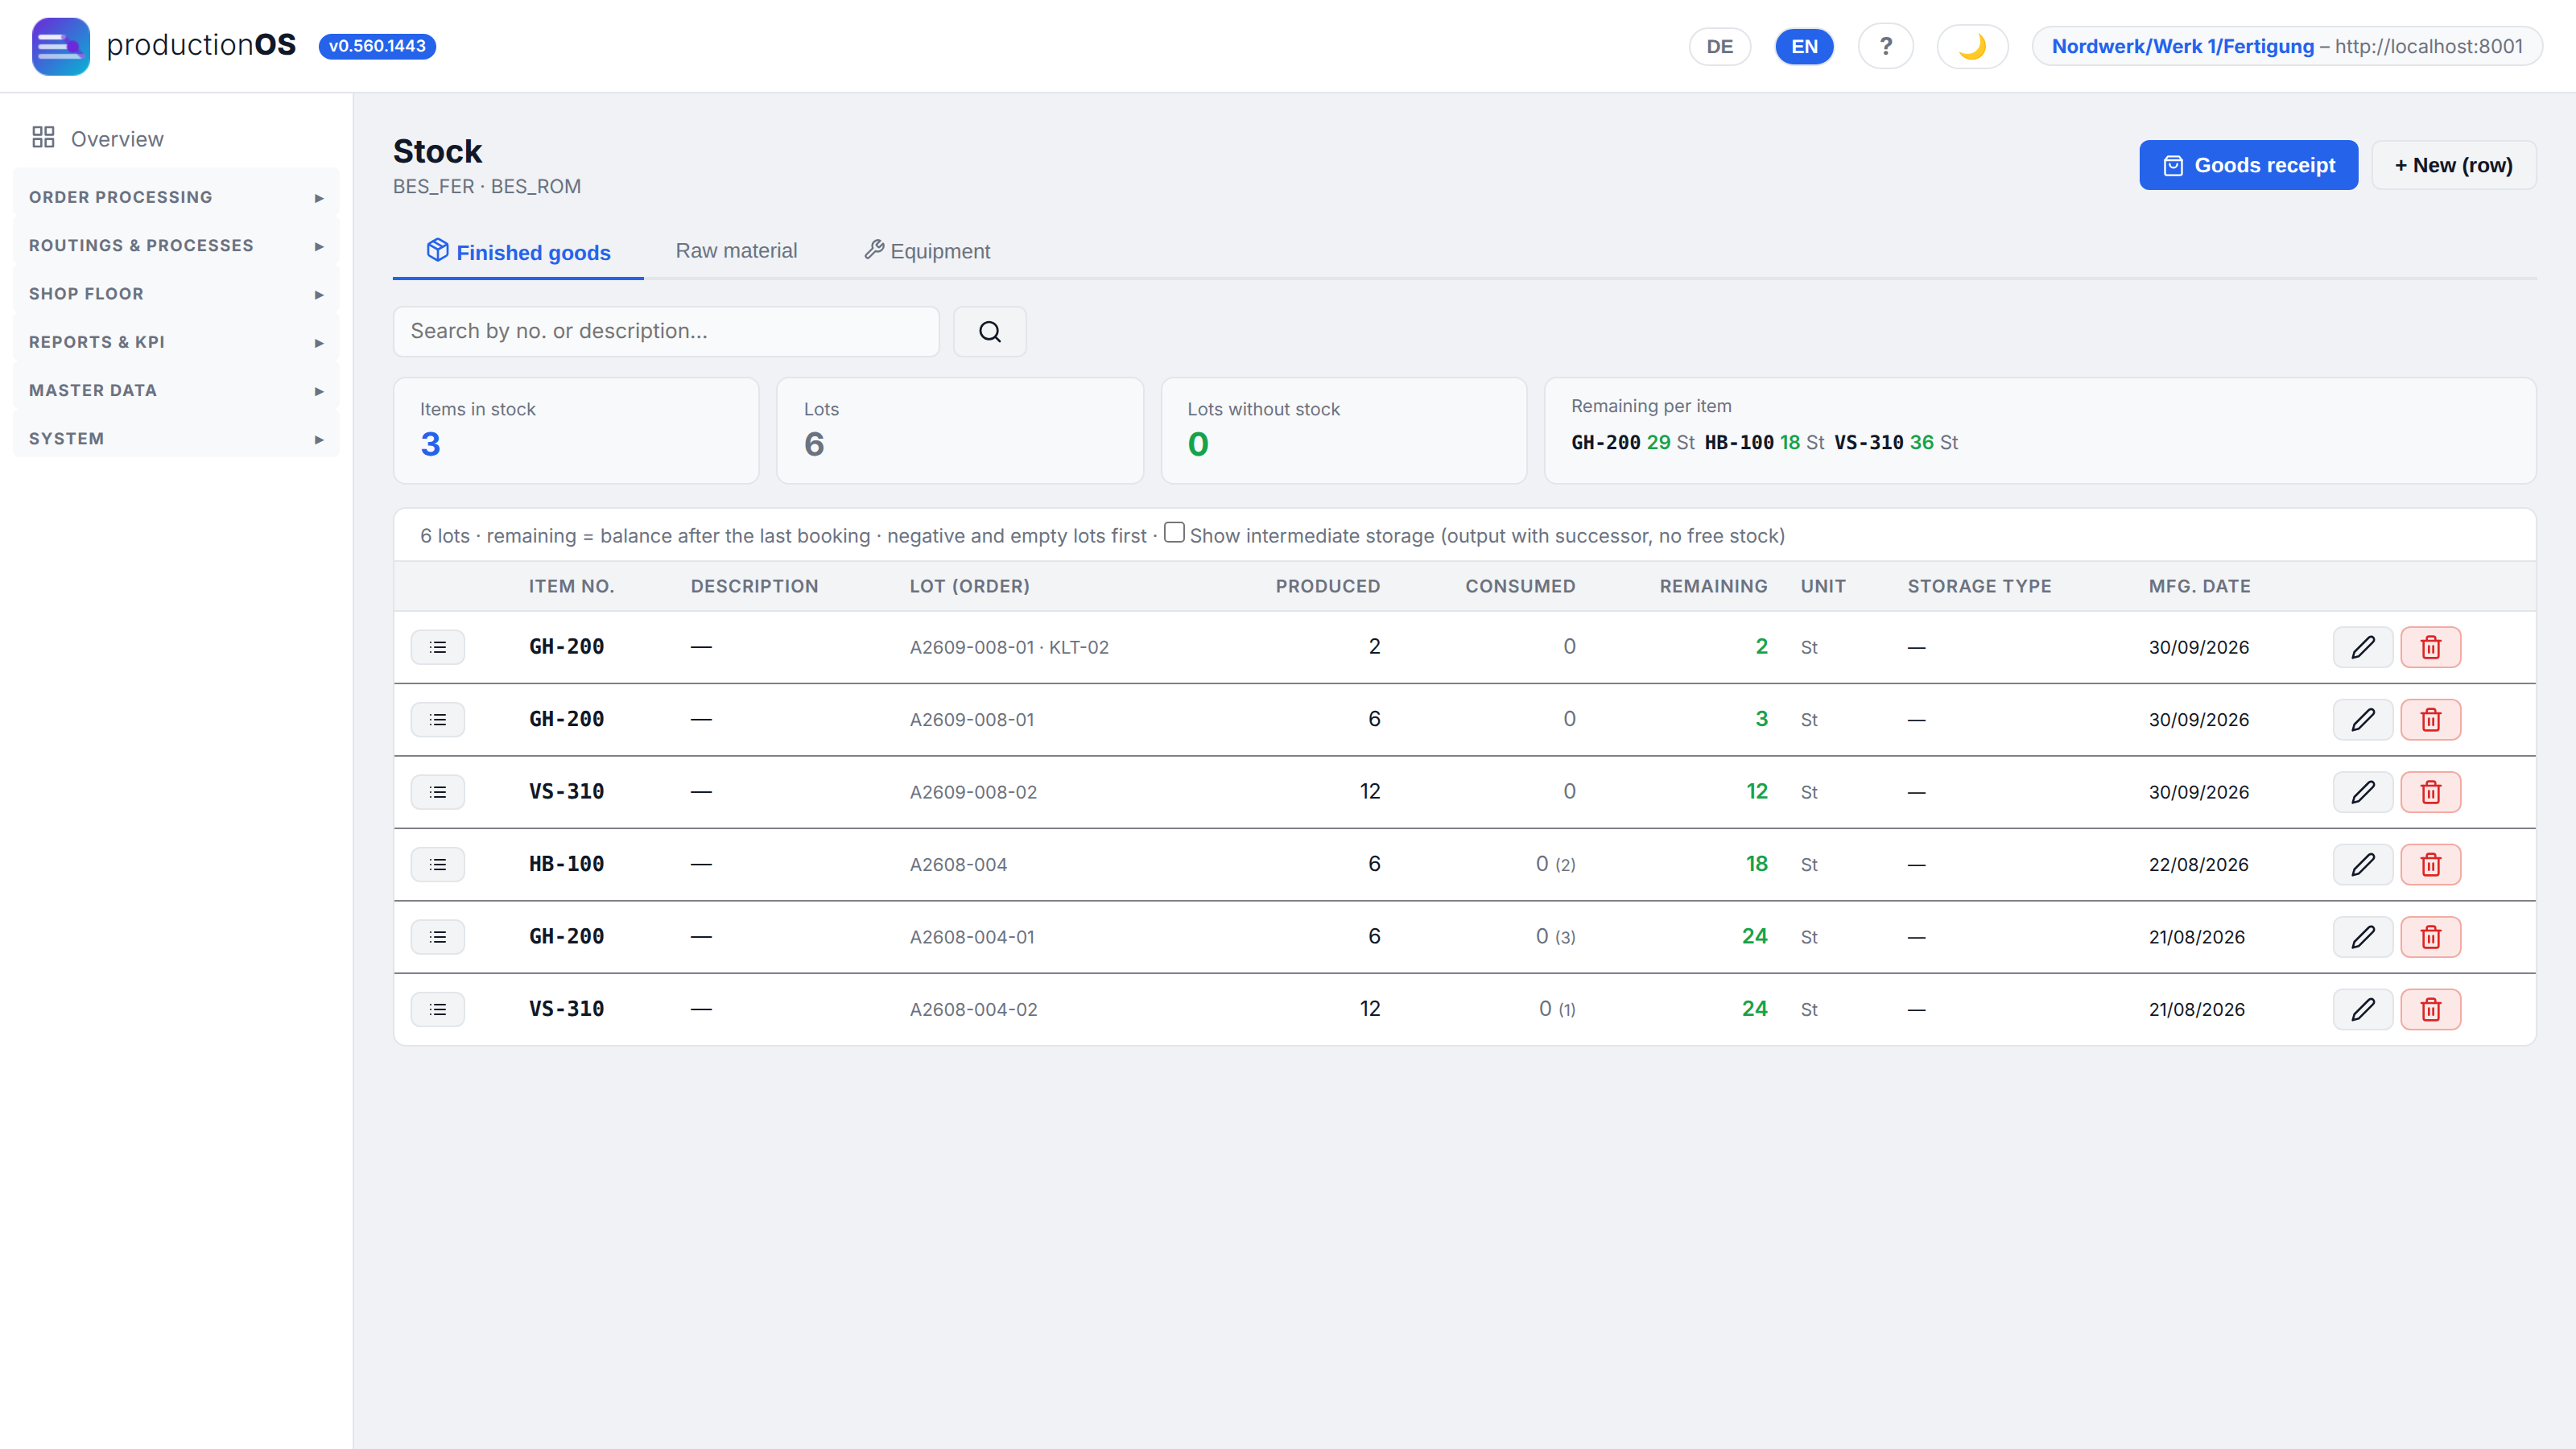This screenshot has height=1449, width=2576.
Task: Open details list for lot A2609-008-02
Action: (438, 792)
